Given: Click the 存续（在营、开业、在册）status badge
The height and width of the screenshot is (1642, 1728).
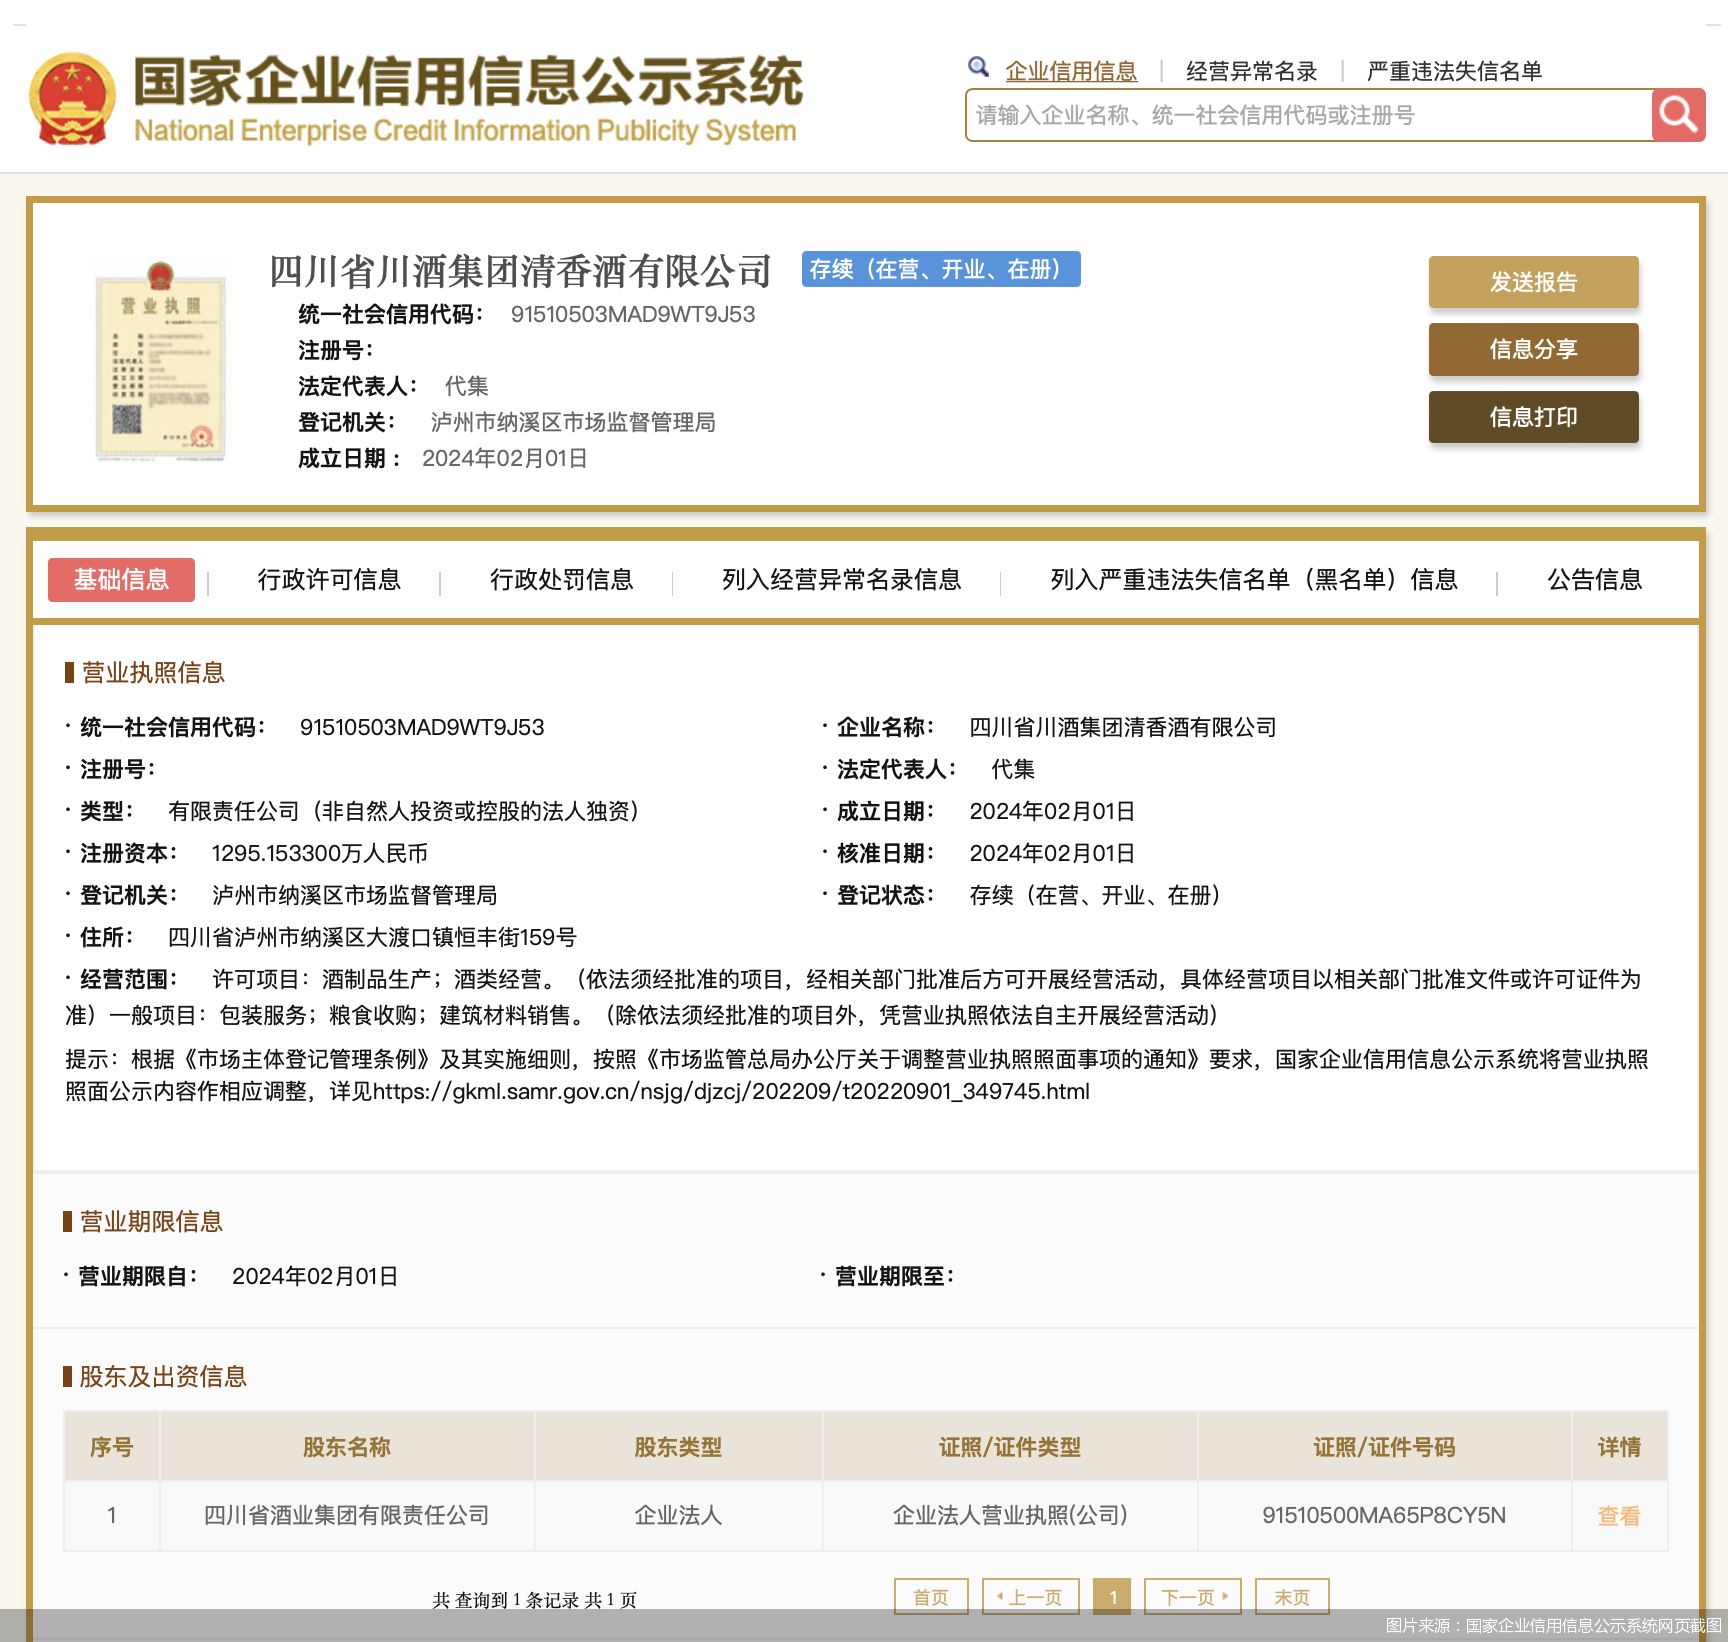Looking at the screenshot, I should (x=940, y=269).
